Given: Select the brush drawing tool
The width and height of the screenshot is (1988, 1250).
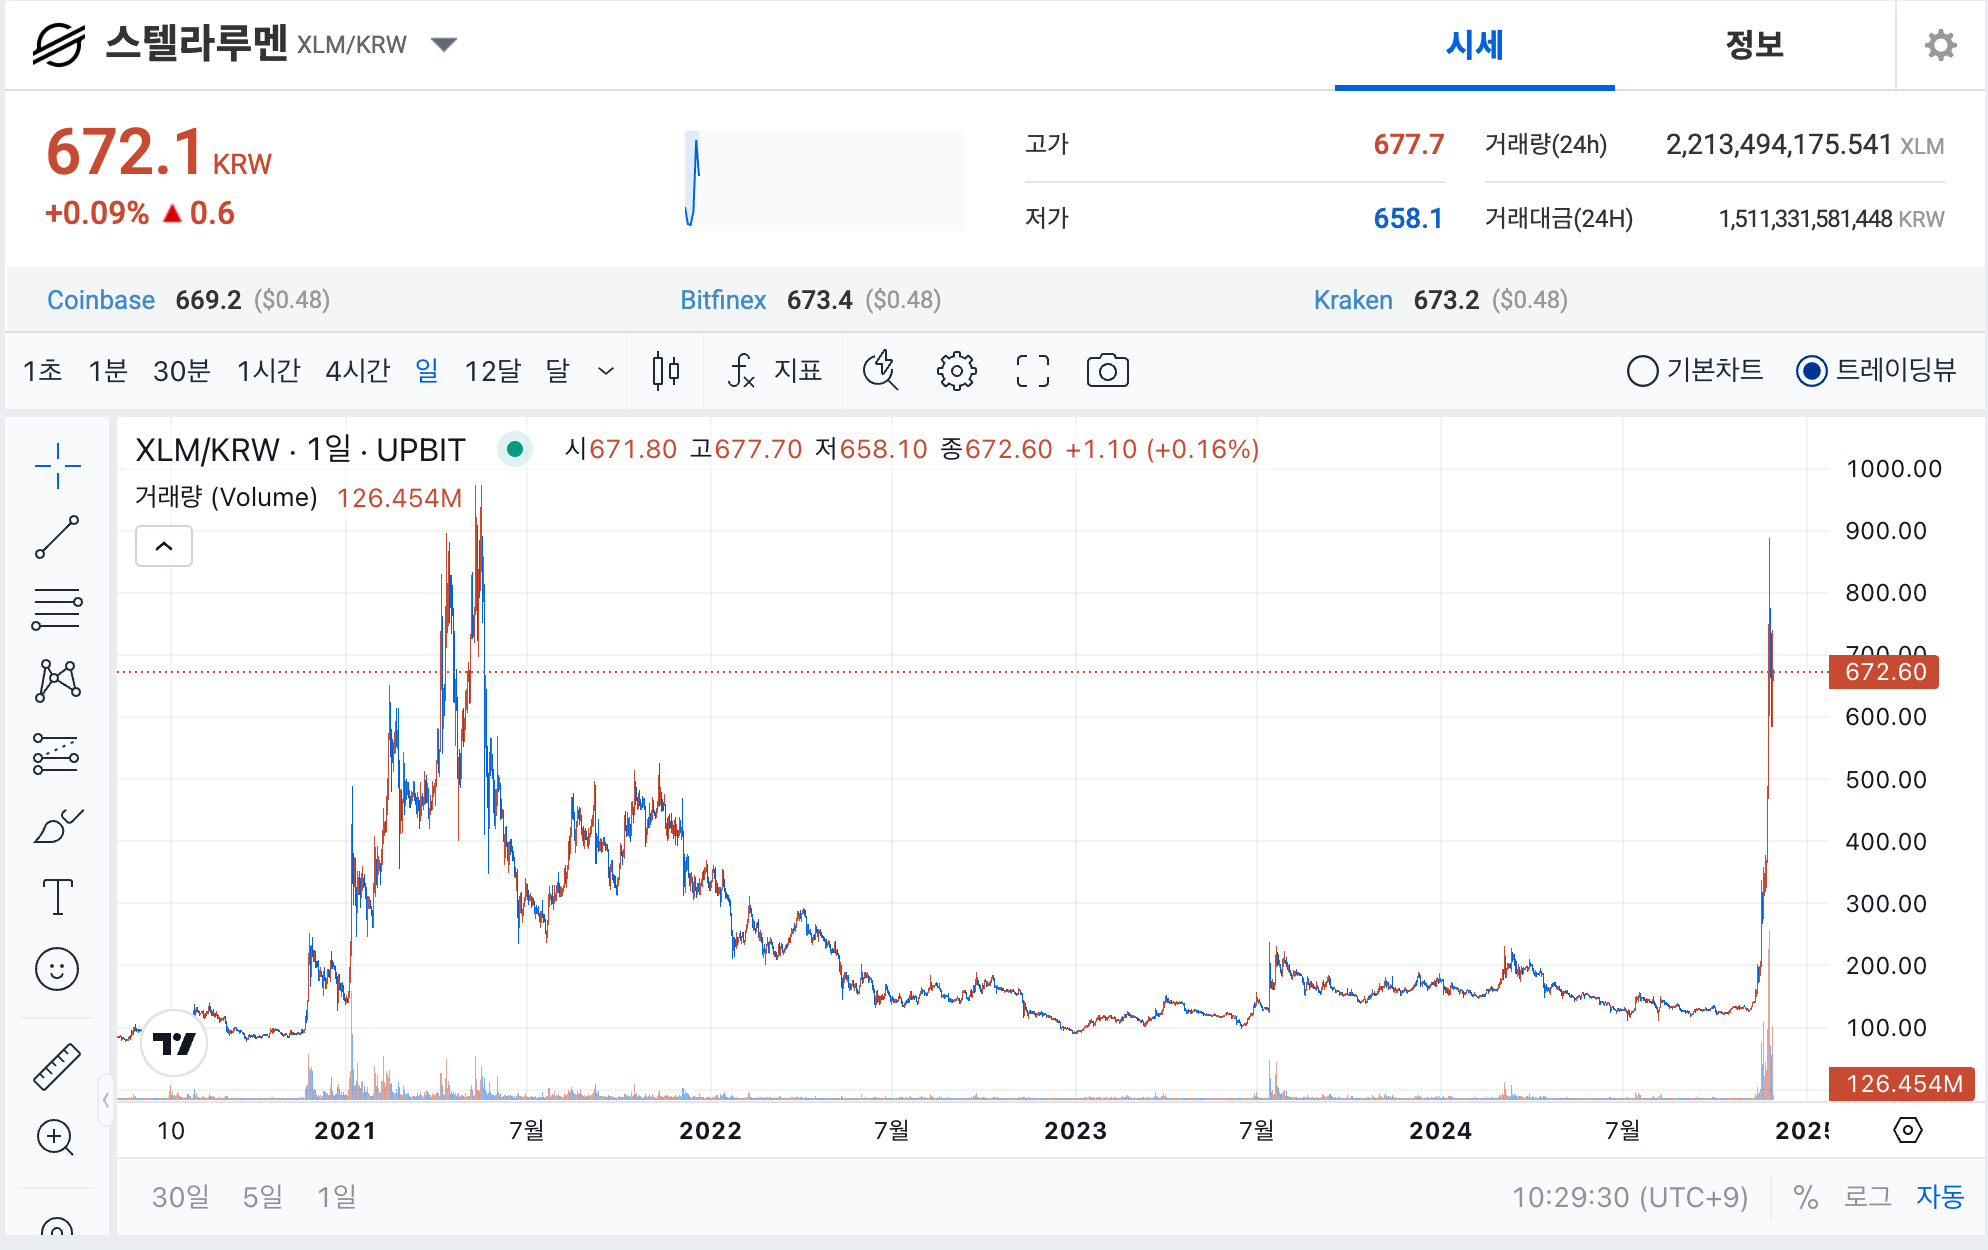Looking at the screenshot, I should pyautogui.click(x=57, y=826).
